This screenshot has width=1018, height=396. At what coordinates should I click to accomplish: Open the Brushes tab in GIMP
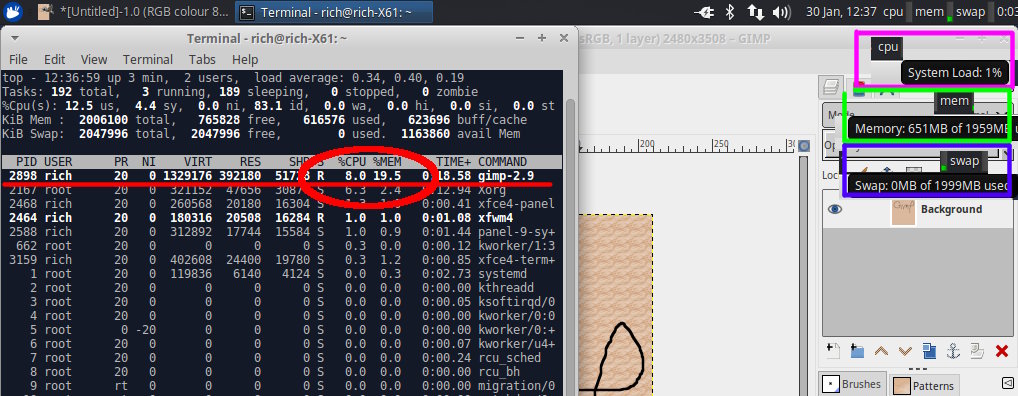click(852, 384)
